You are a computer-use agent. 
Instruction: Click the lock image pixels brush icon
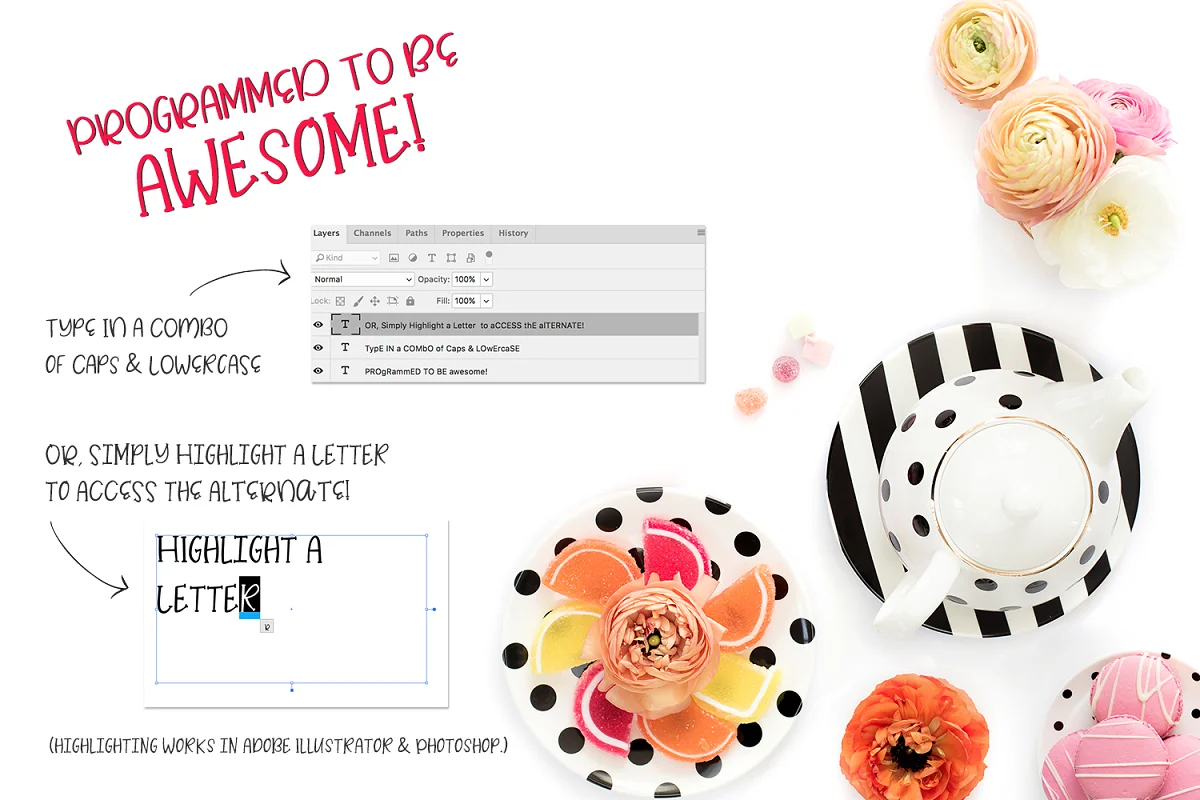click(x=358, y=301)
